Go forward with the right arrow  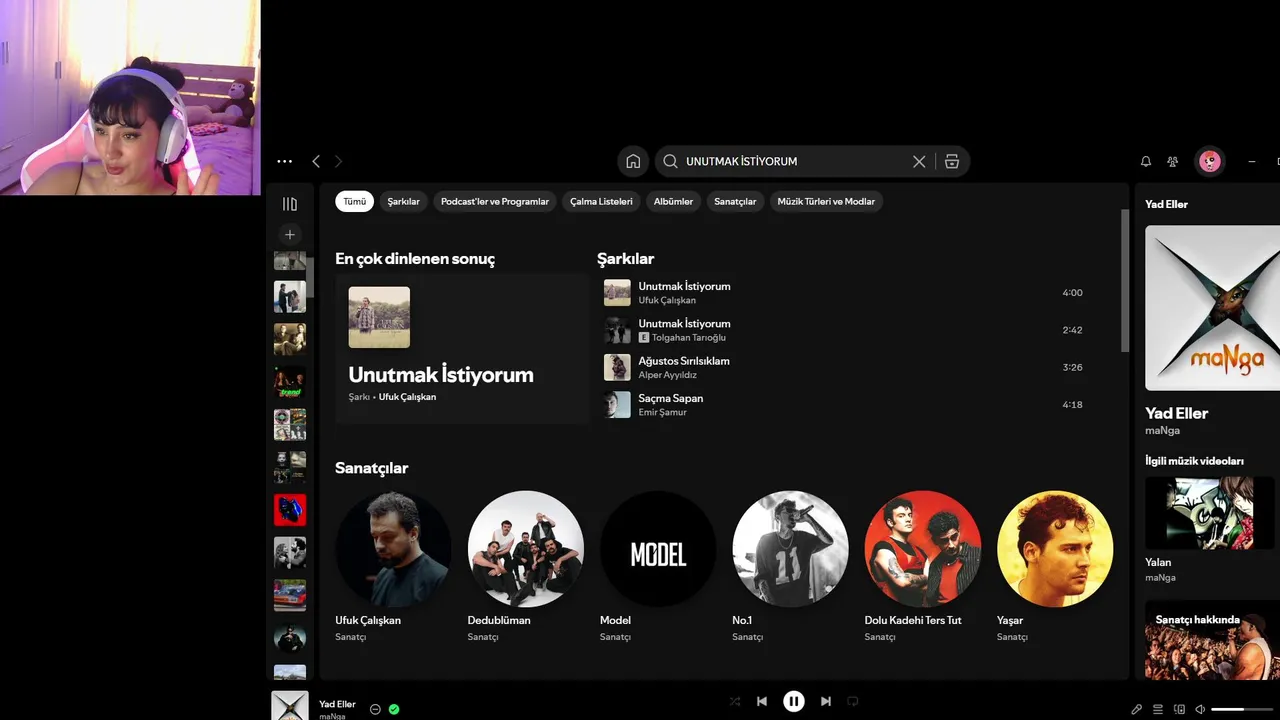click(338, 161)
